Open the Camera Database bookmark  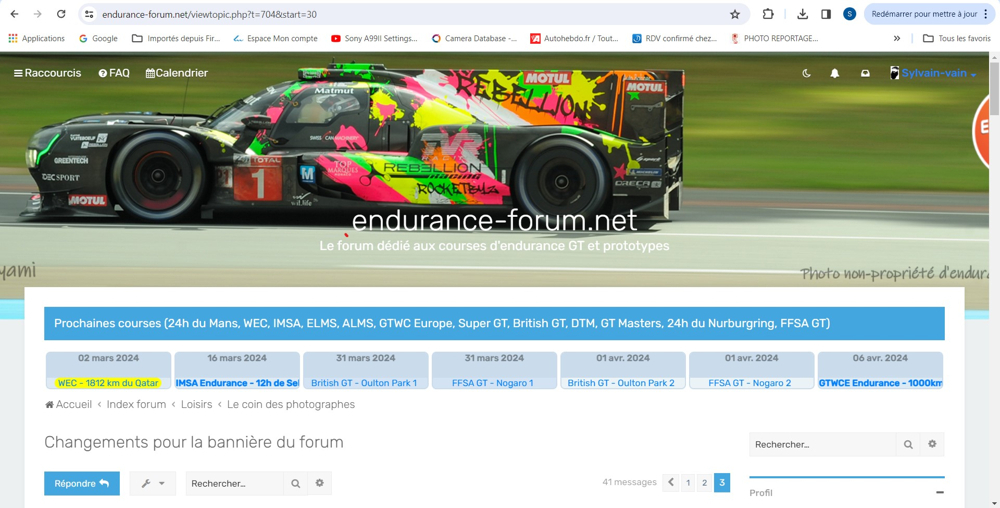(474, 38)
